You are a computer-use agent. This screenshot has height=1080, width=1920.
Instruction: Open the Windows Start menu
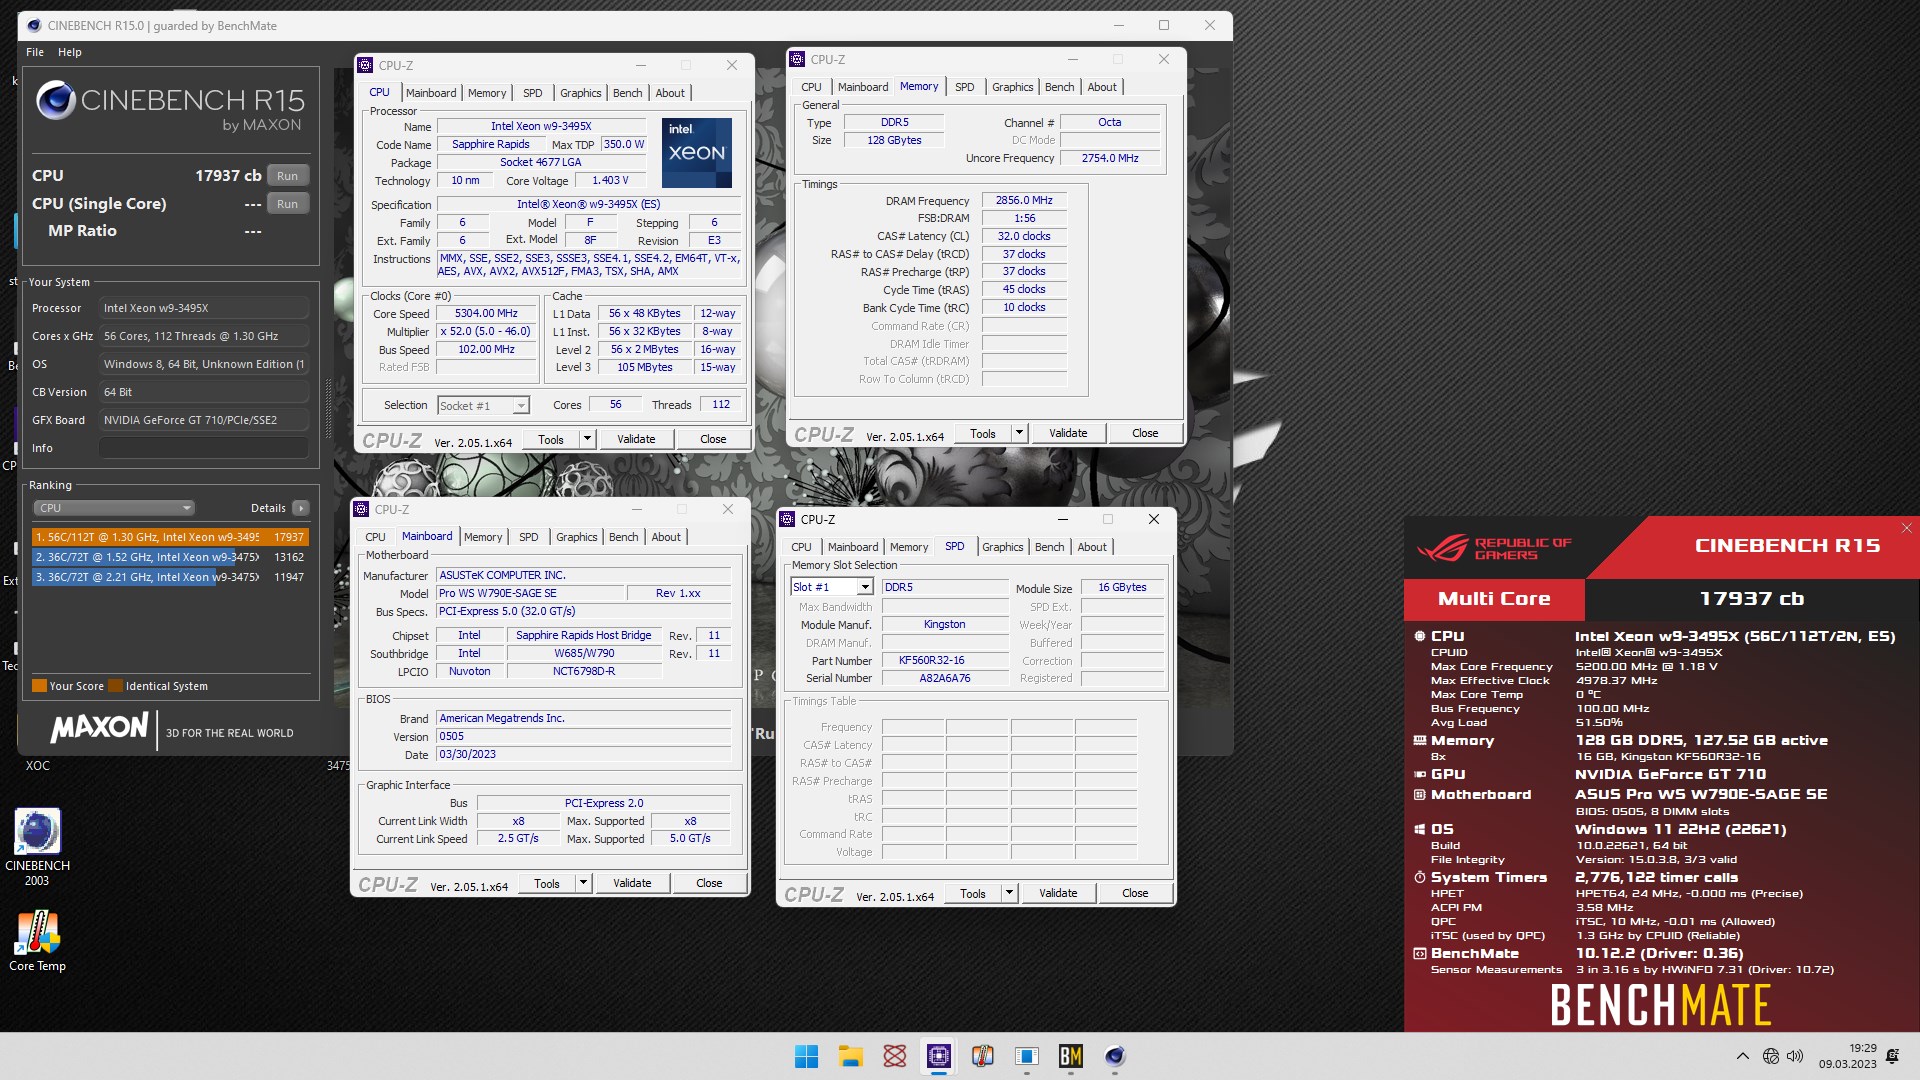(x=806, y=1056)
